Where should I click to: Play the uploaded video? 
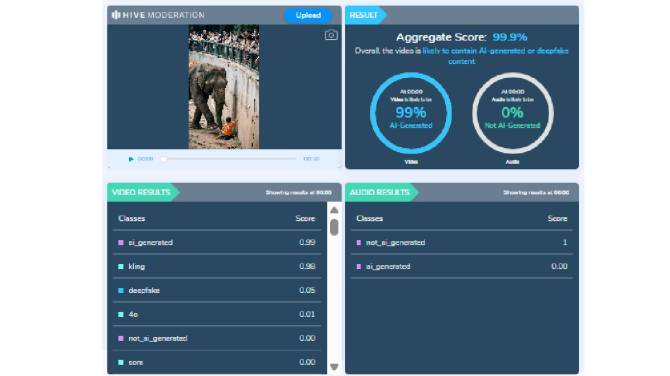[131, 159]
